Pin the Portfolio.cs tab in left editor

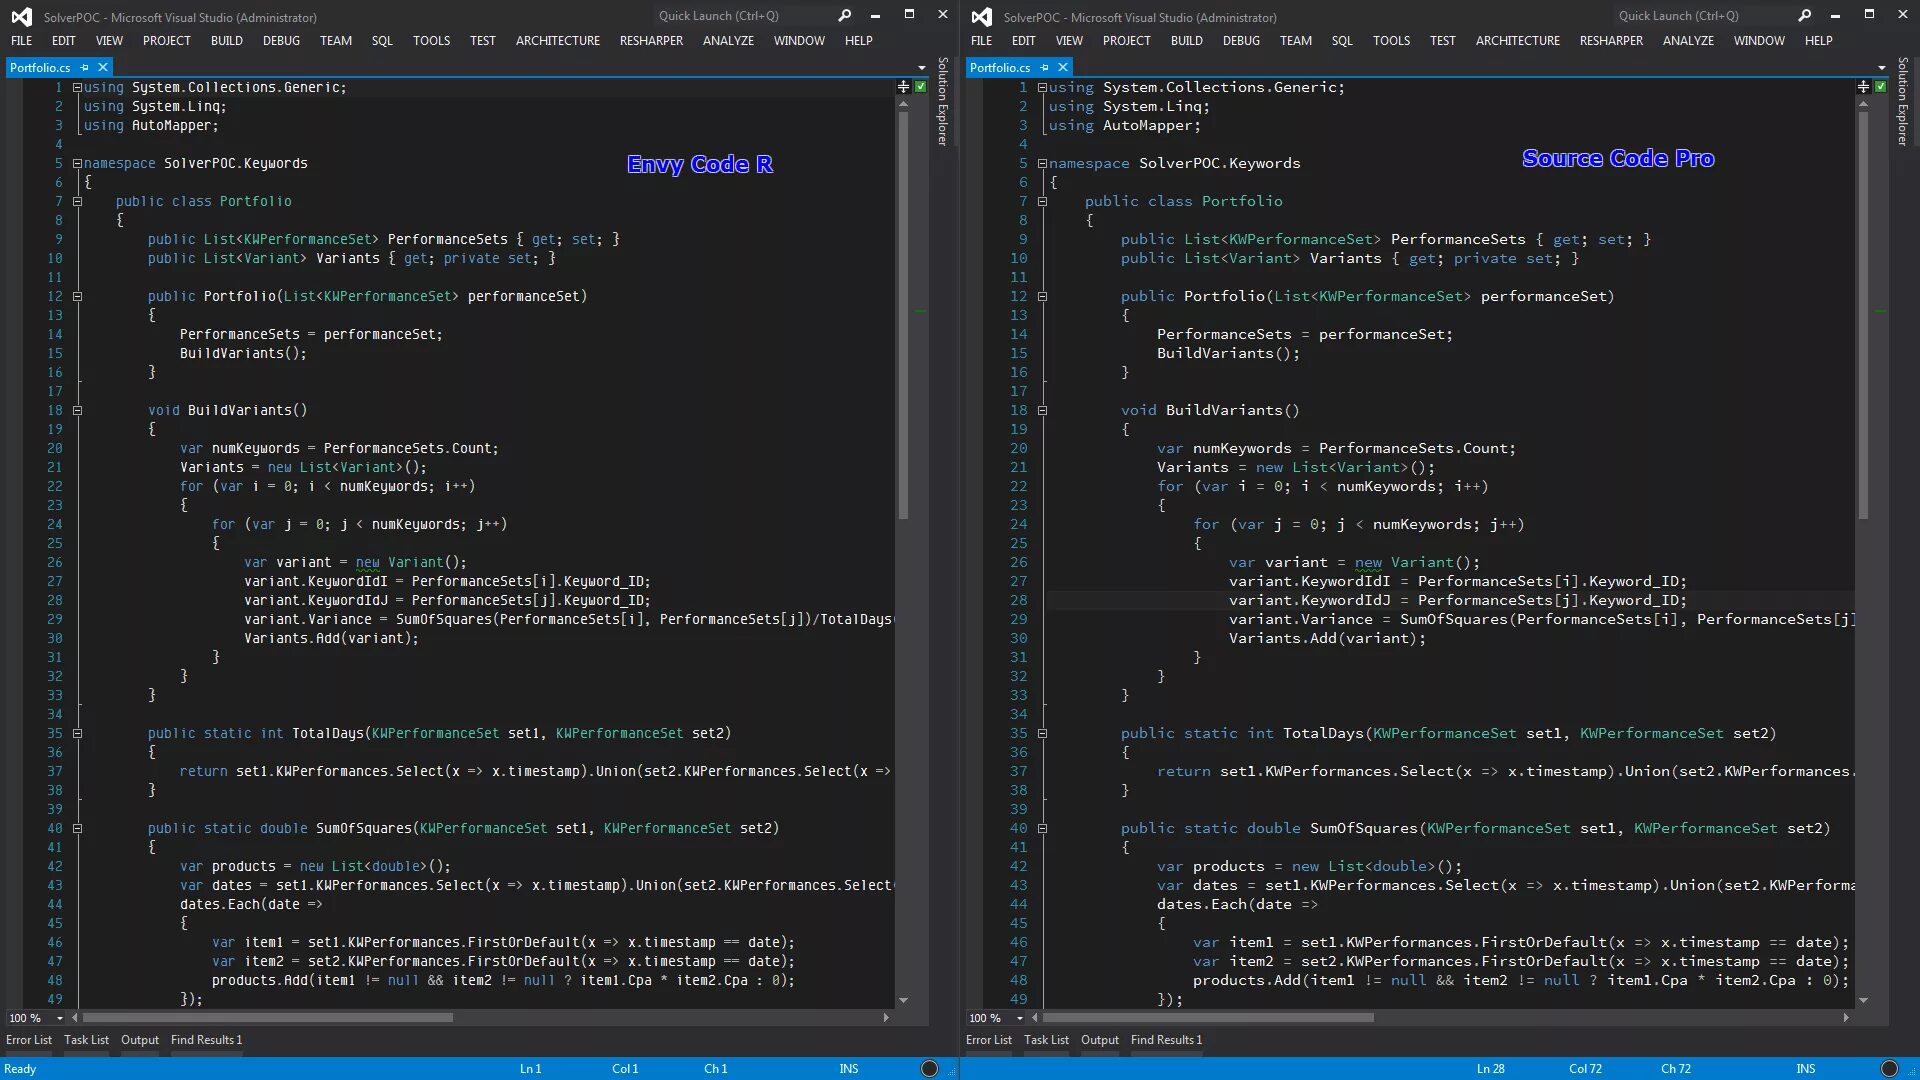point(85,67)
